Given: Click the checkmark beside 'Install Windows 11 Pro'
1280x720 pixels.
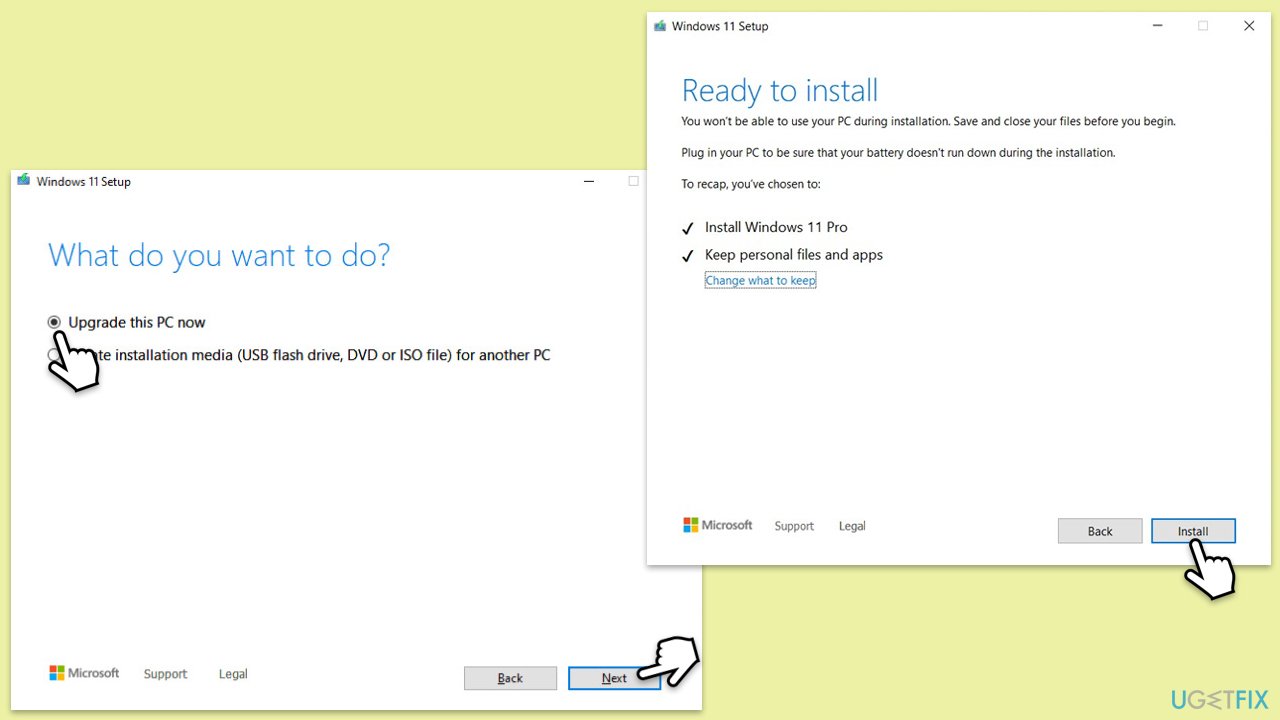Looking at the screenshot, I should 688,228.
